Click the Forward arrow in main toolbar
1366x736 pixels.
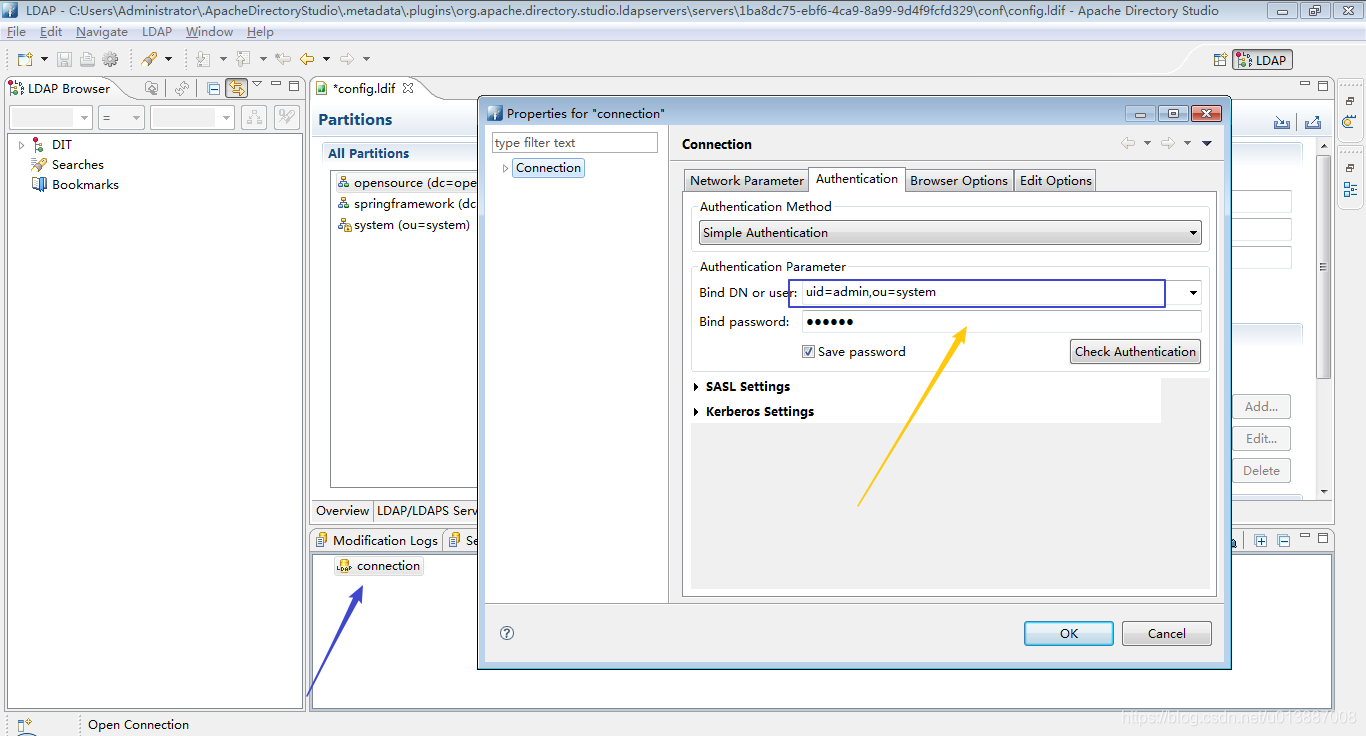(x=346, y=60)
